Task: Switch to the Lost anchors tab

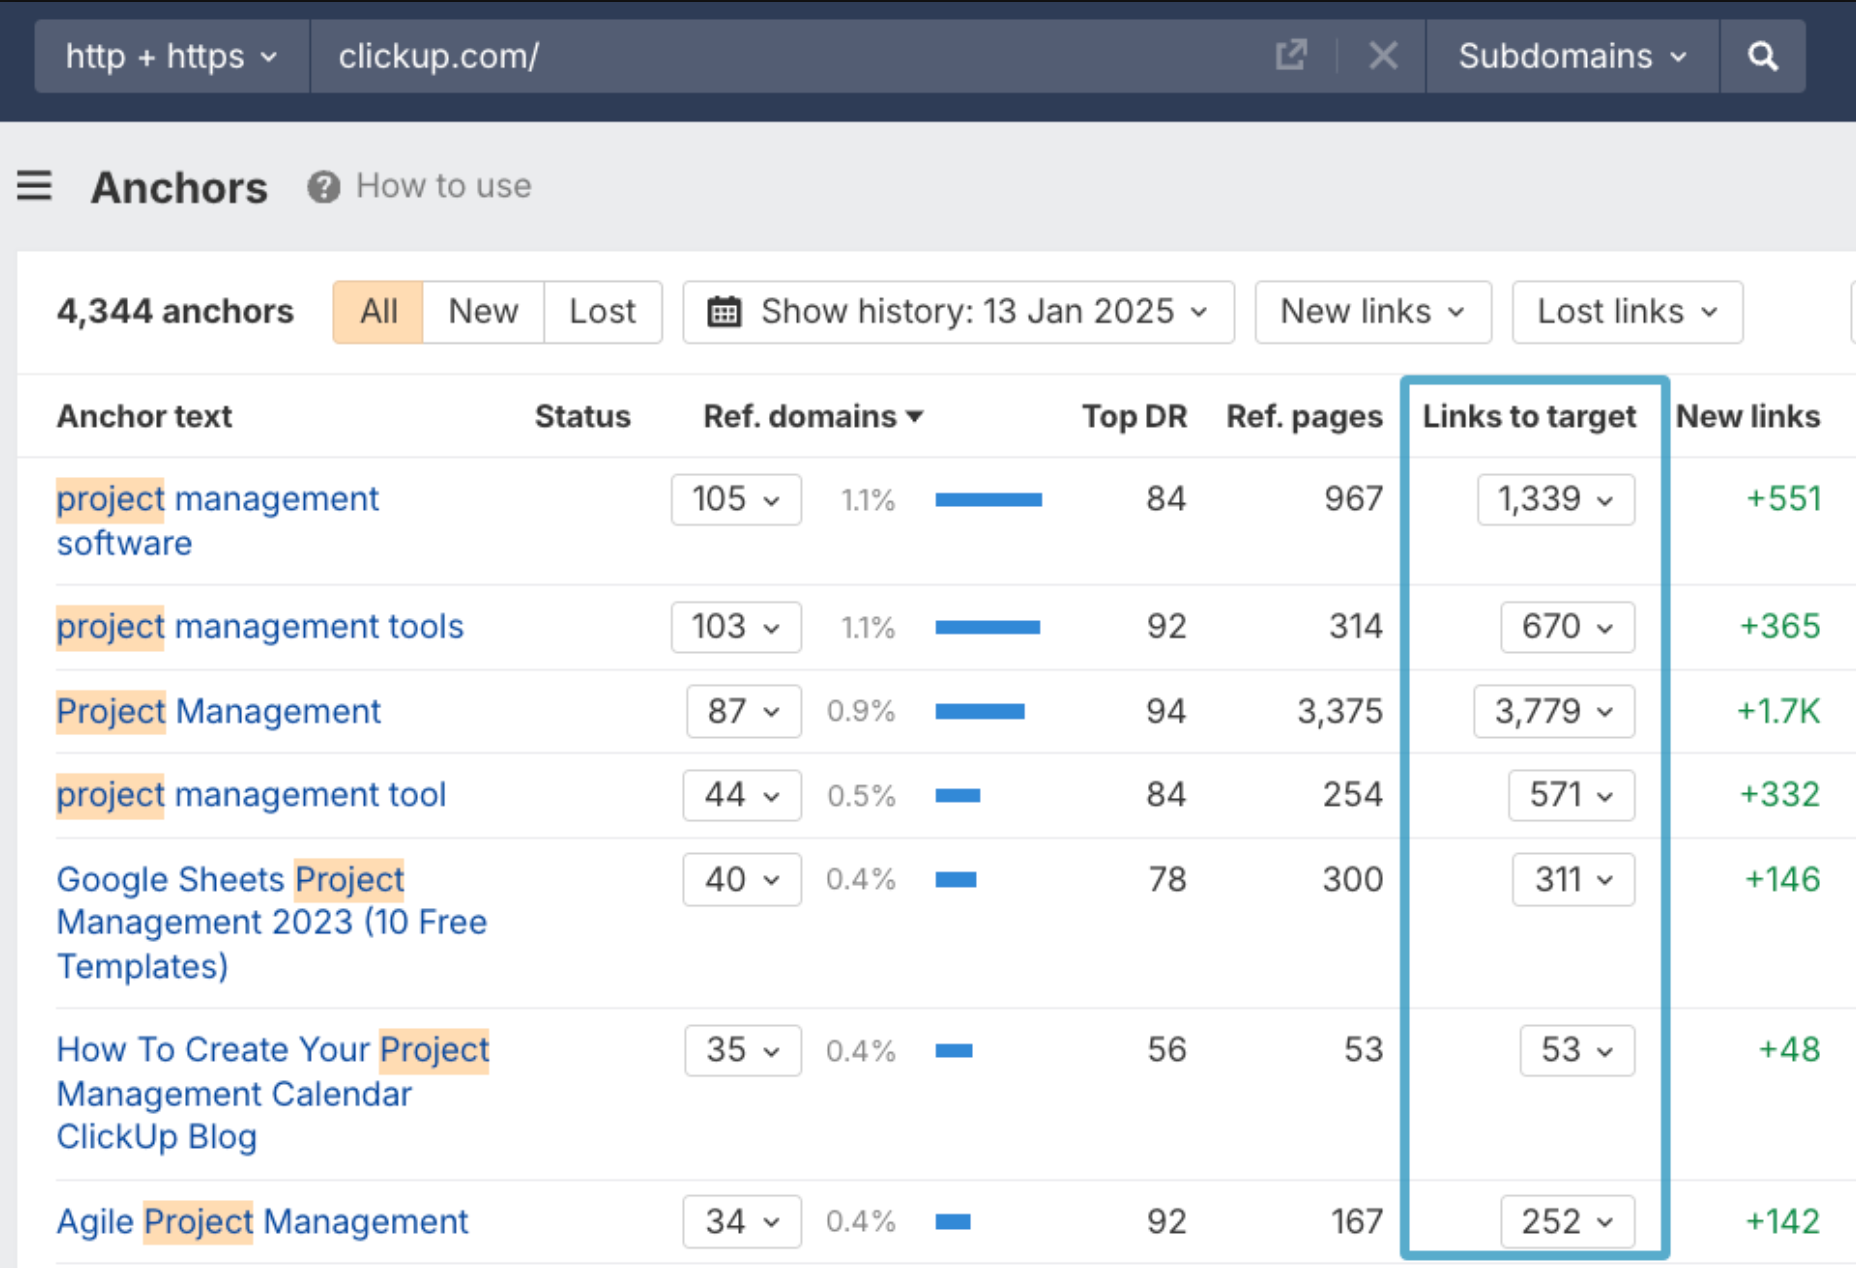Action: pyautogui.click(x=602, y=312)
